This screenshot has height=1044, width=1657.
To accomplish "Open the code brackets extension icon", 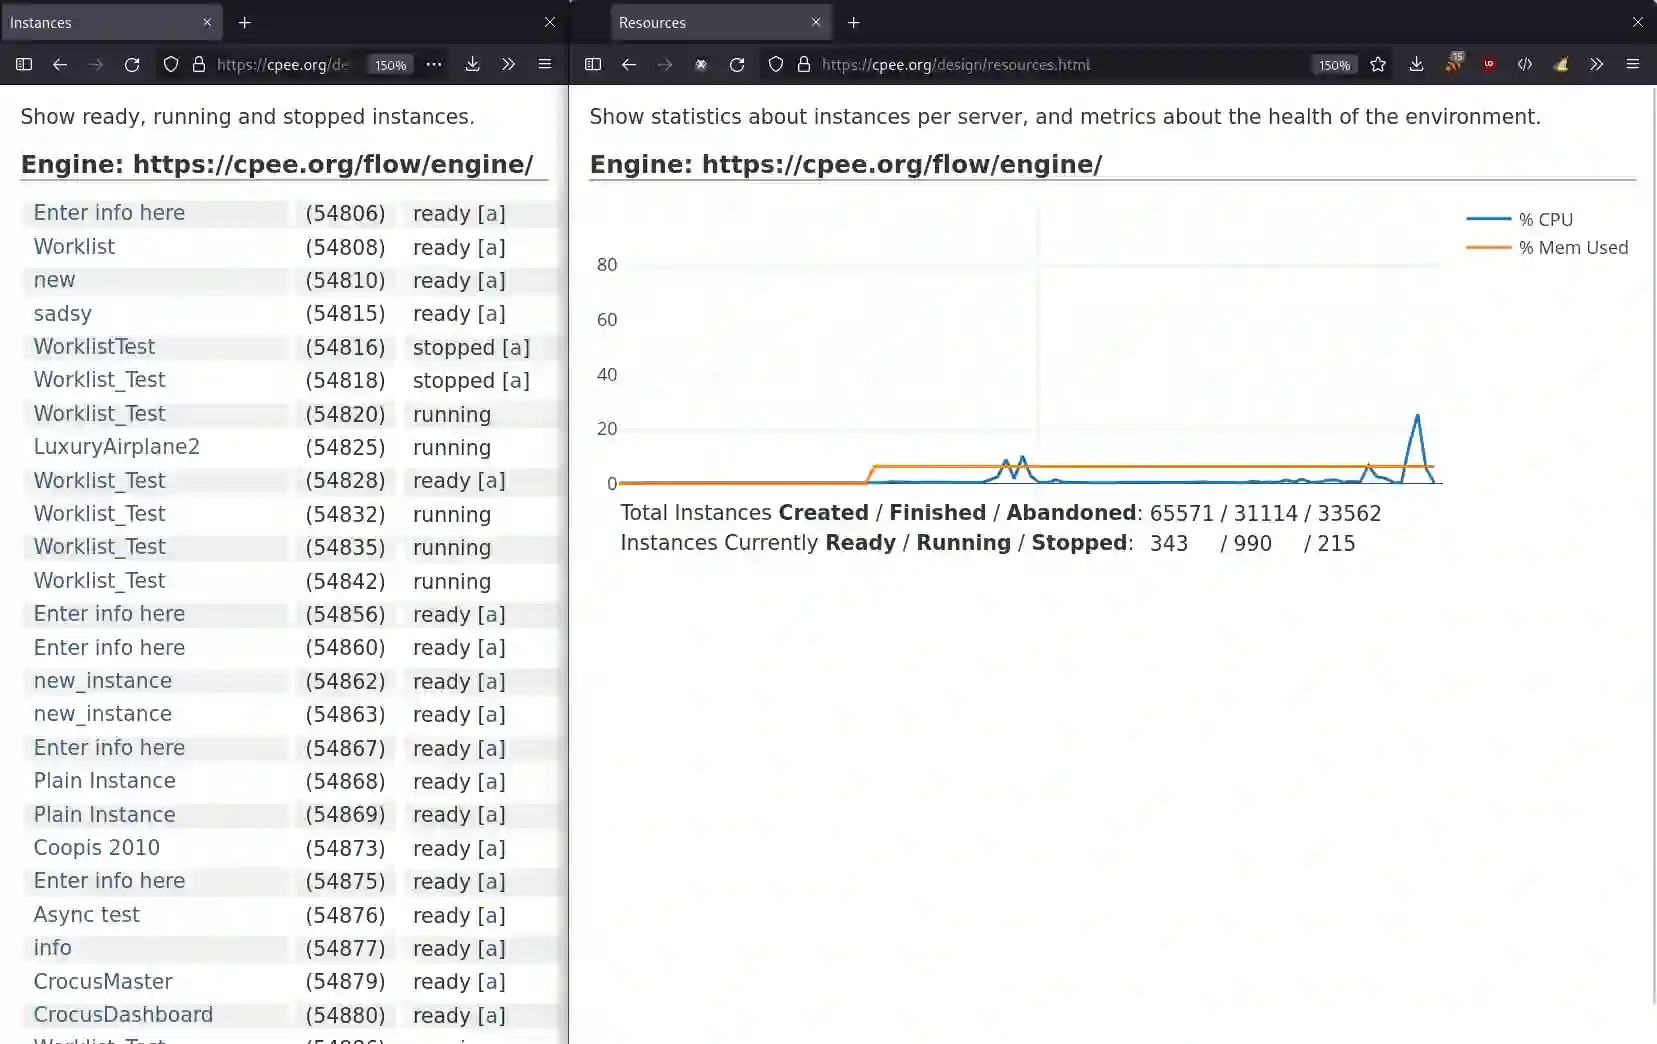I will click(1525, 64).
